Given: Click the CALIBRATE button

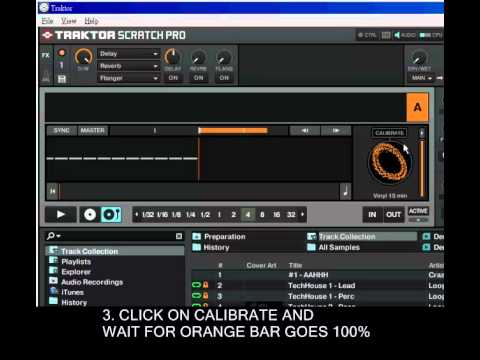Looking at the screenshot, I should 389,133.
